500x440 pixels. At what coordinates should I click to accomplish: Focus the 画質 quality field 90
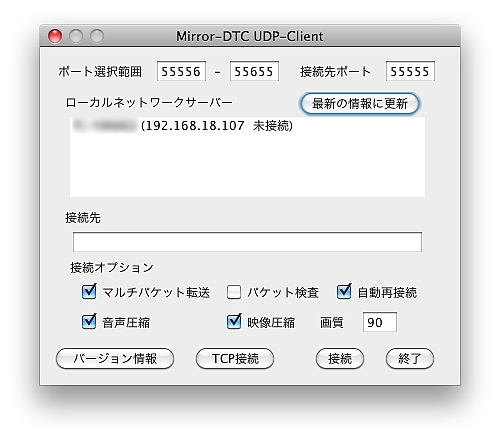[x=380, y=322]
